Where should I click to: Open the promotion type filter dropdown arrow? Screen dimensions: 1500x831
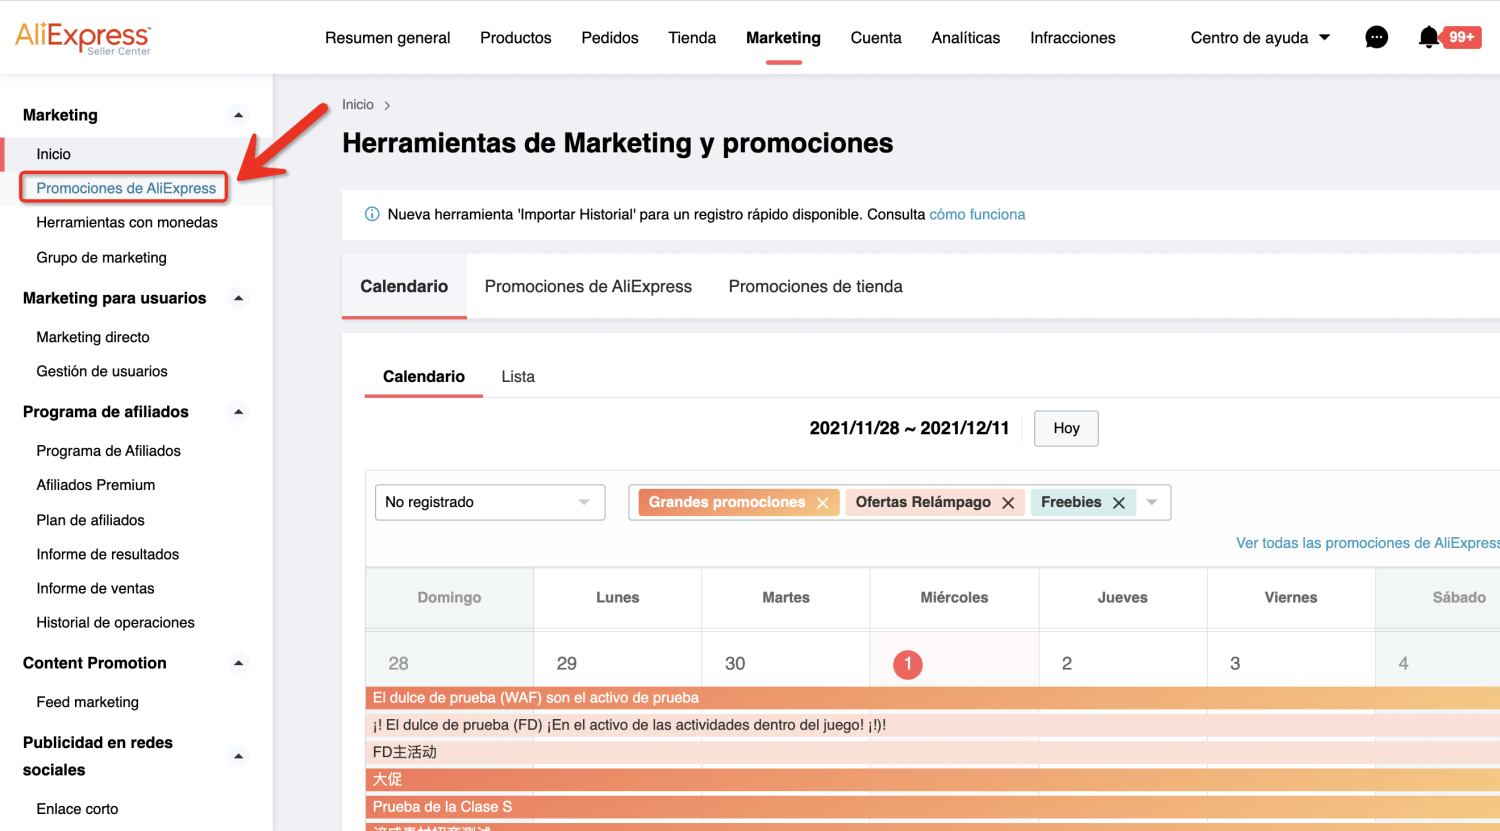[1152, 502]
